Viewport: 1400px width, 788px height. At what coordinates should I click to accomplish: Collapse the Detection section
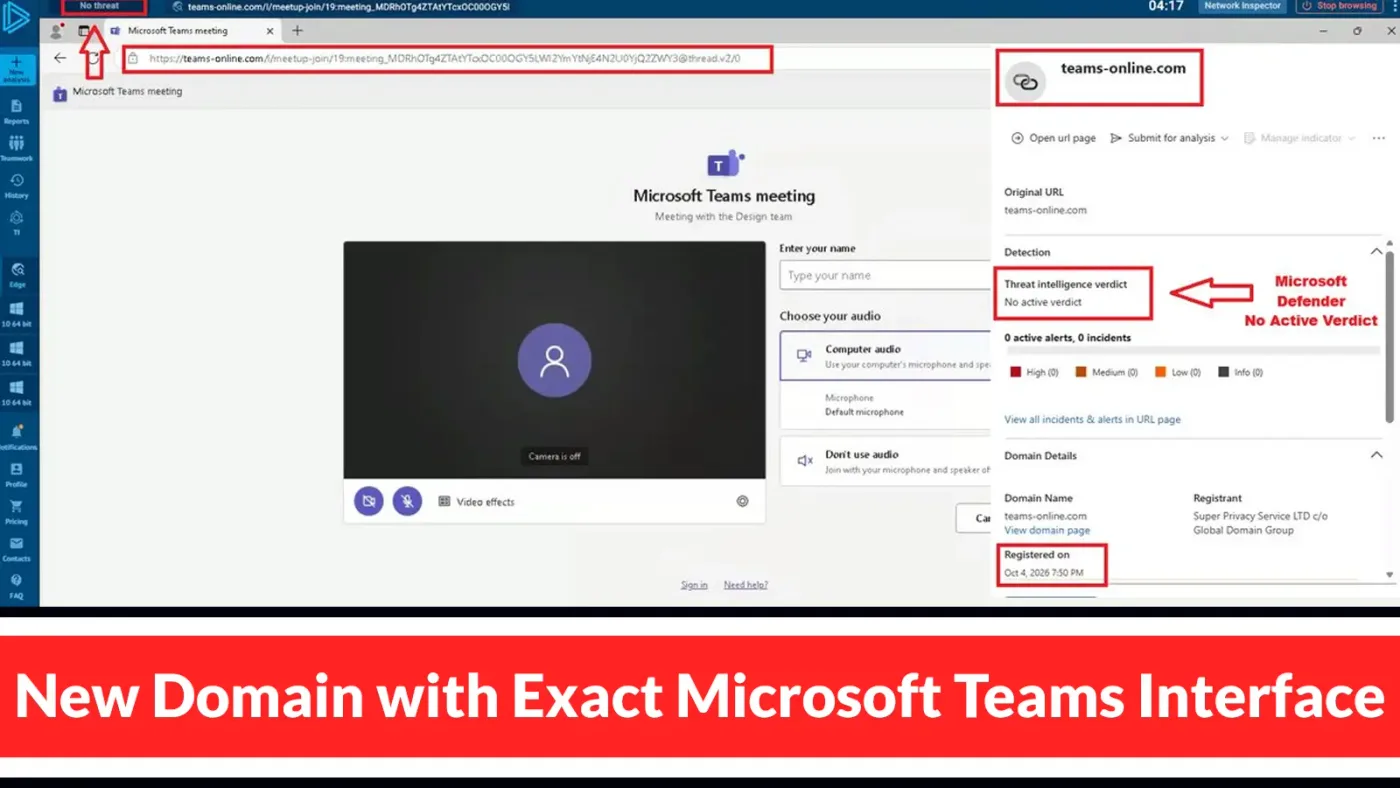coord(1376,252)
